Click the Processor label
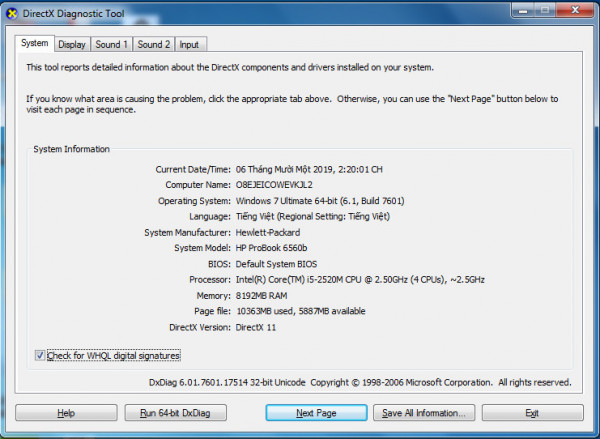600x439 pixels. point(210,280)
